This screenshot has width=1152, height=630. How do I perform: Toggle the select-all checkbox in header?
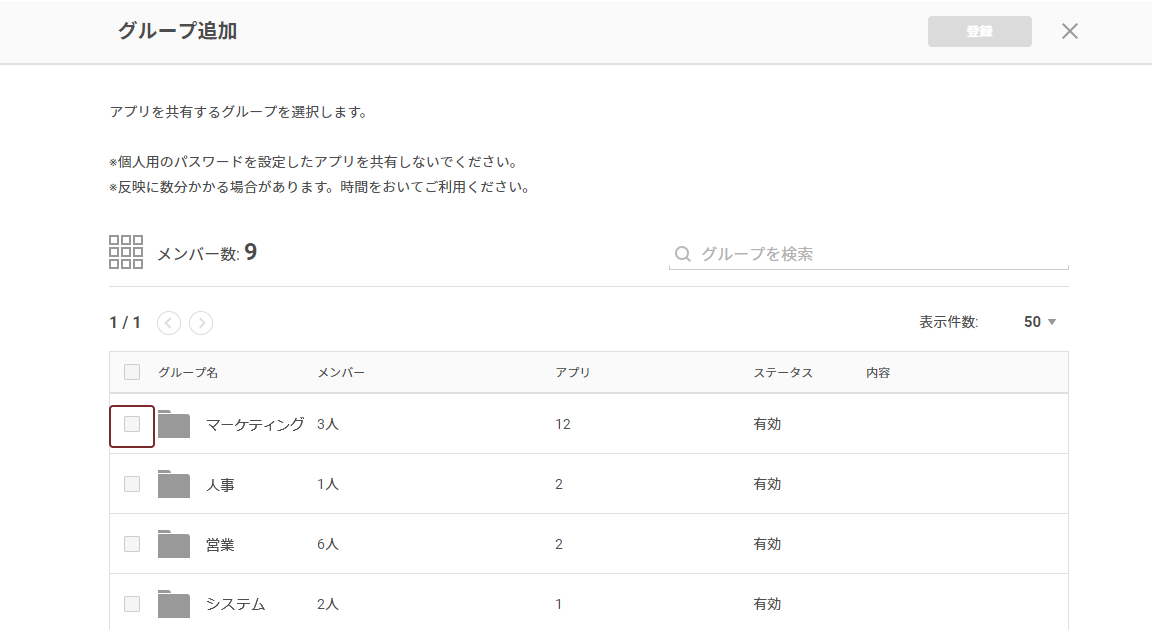pyautogui.click(x=132, y=372)
